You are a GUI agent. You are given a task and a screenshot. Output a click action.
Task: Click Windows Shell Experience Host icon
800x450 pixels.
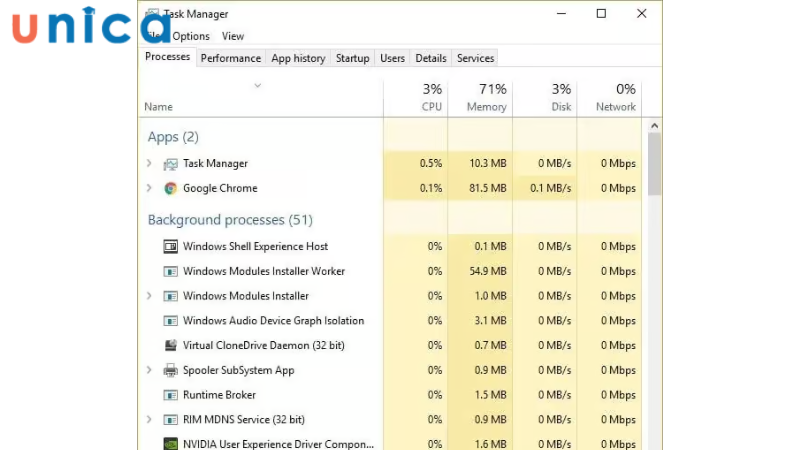170,246
